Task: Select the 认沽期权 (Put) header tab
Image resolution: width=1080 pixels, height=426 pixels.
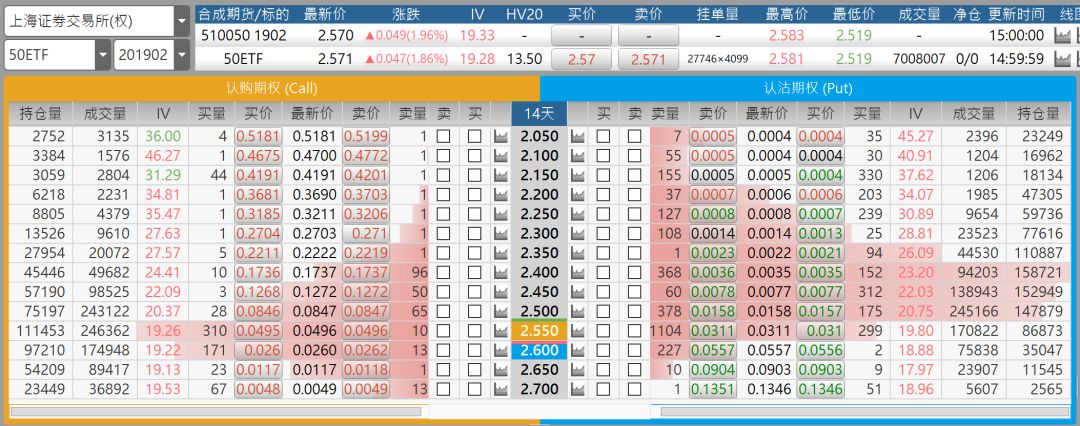Action: (x=808, y=88)
